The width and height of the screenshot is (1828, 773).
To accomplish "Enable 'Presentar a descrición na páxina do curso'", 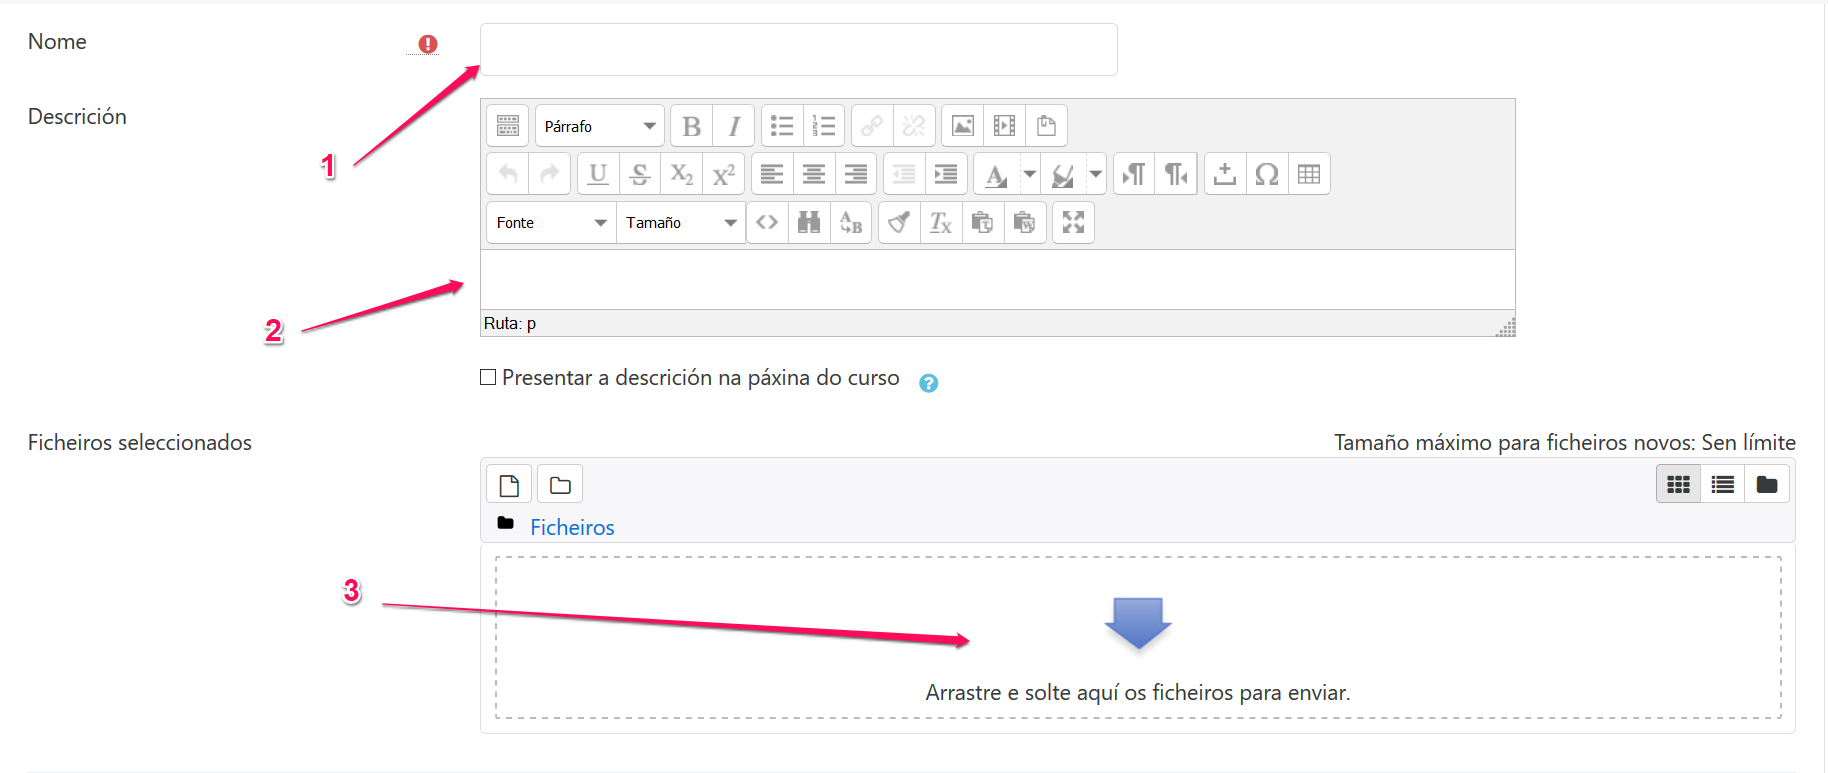I will [488, 377].
